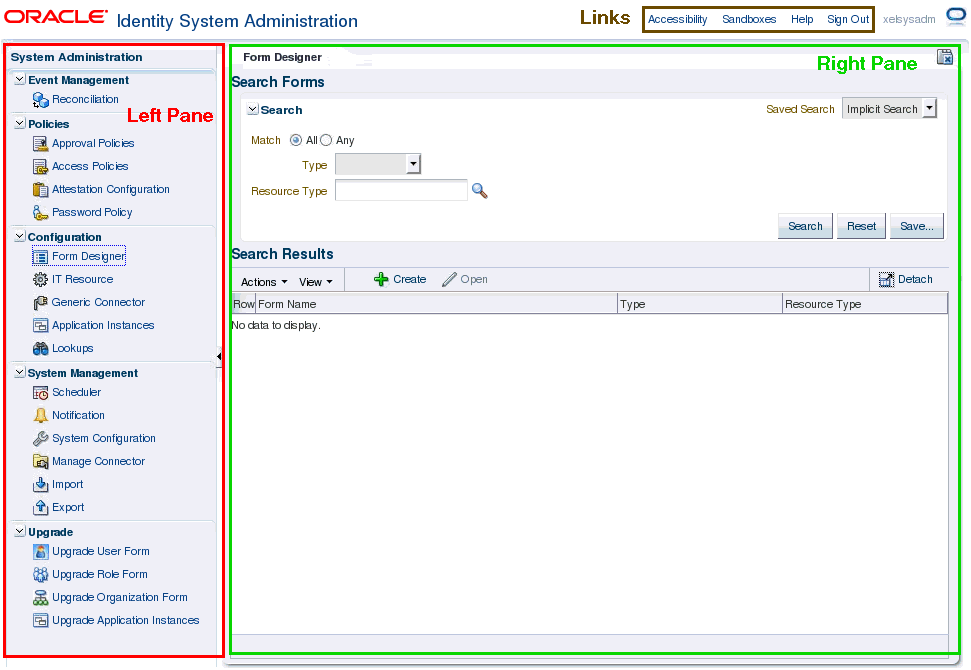Select the Any match radio button
The image size is (971, 670).
tap(326, 141)
